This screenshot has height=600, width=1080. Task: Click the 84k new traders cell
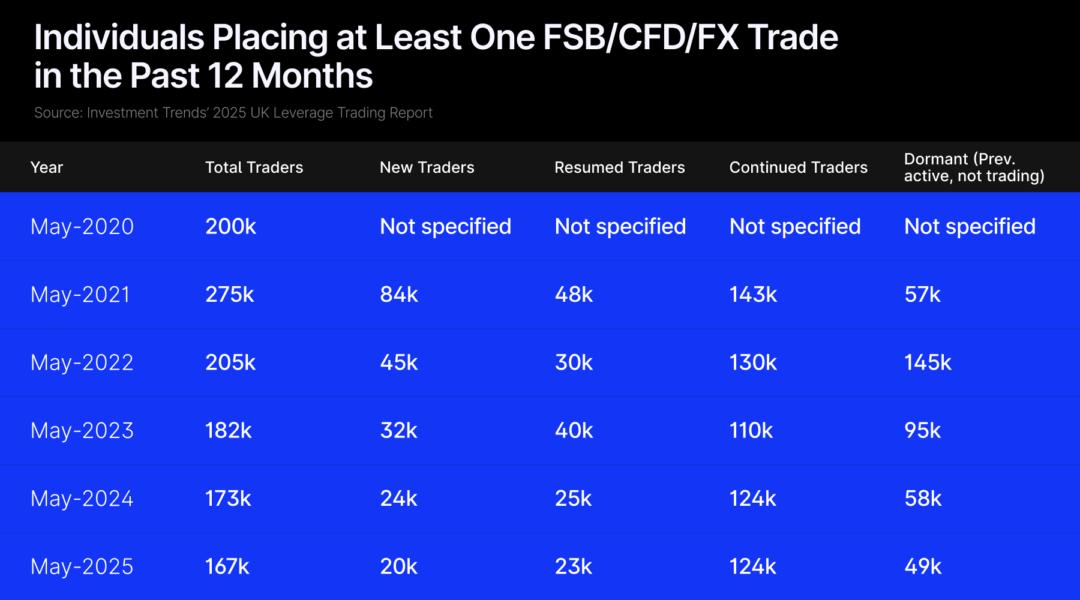point(399,295)
